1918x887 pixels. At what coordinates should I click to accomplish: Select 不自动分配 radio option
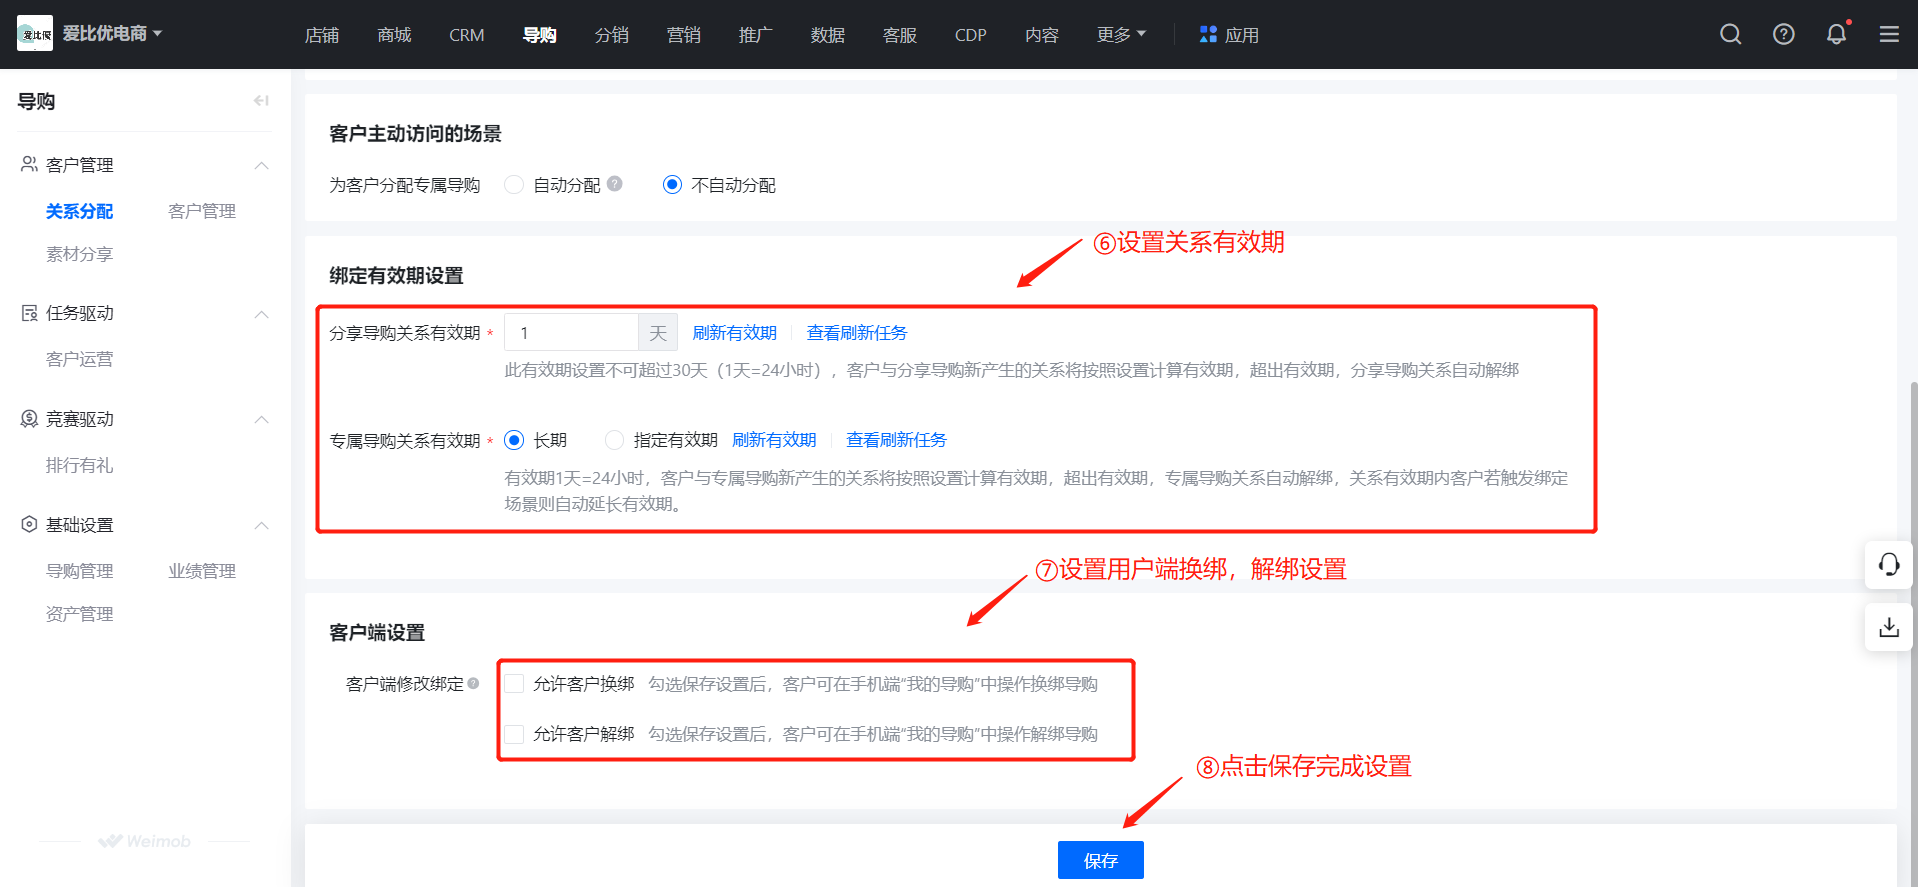coord(672,185)
